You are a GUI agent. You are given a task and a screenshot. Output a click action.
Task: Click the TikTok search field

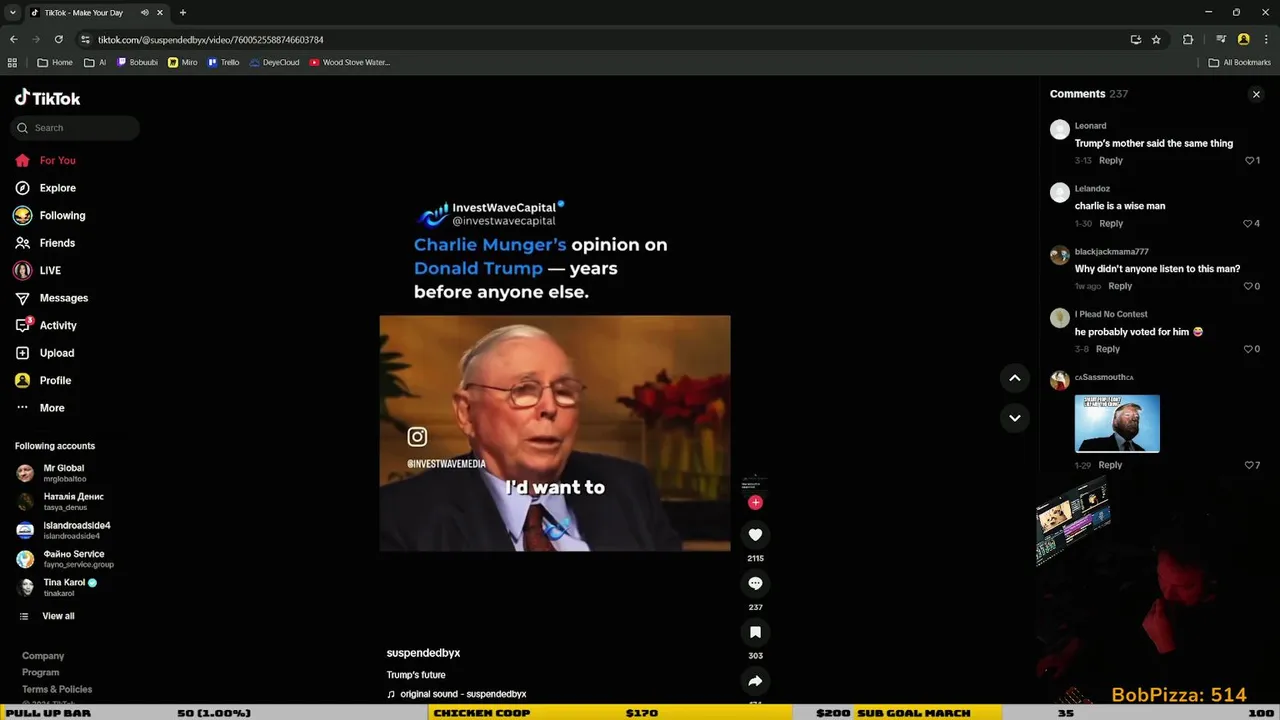(75, 128)
